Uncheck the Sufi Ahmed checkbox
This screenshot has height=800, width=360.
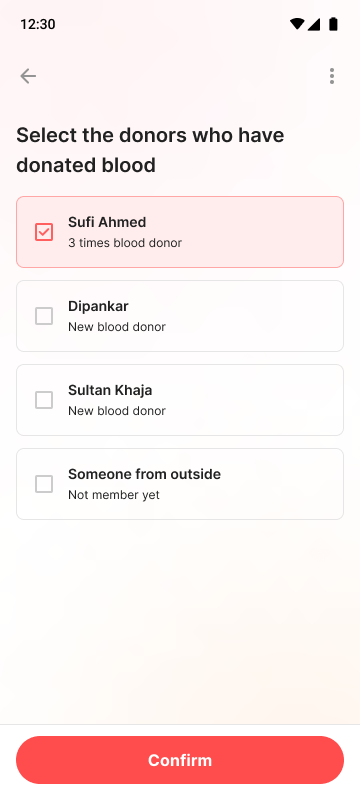(44, 232)
